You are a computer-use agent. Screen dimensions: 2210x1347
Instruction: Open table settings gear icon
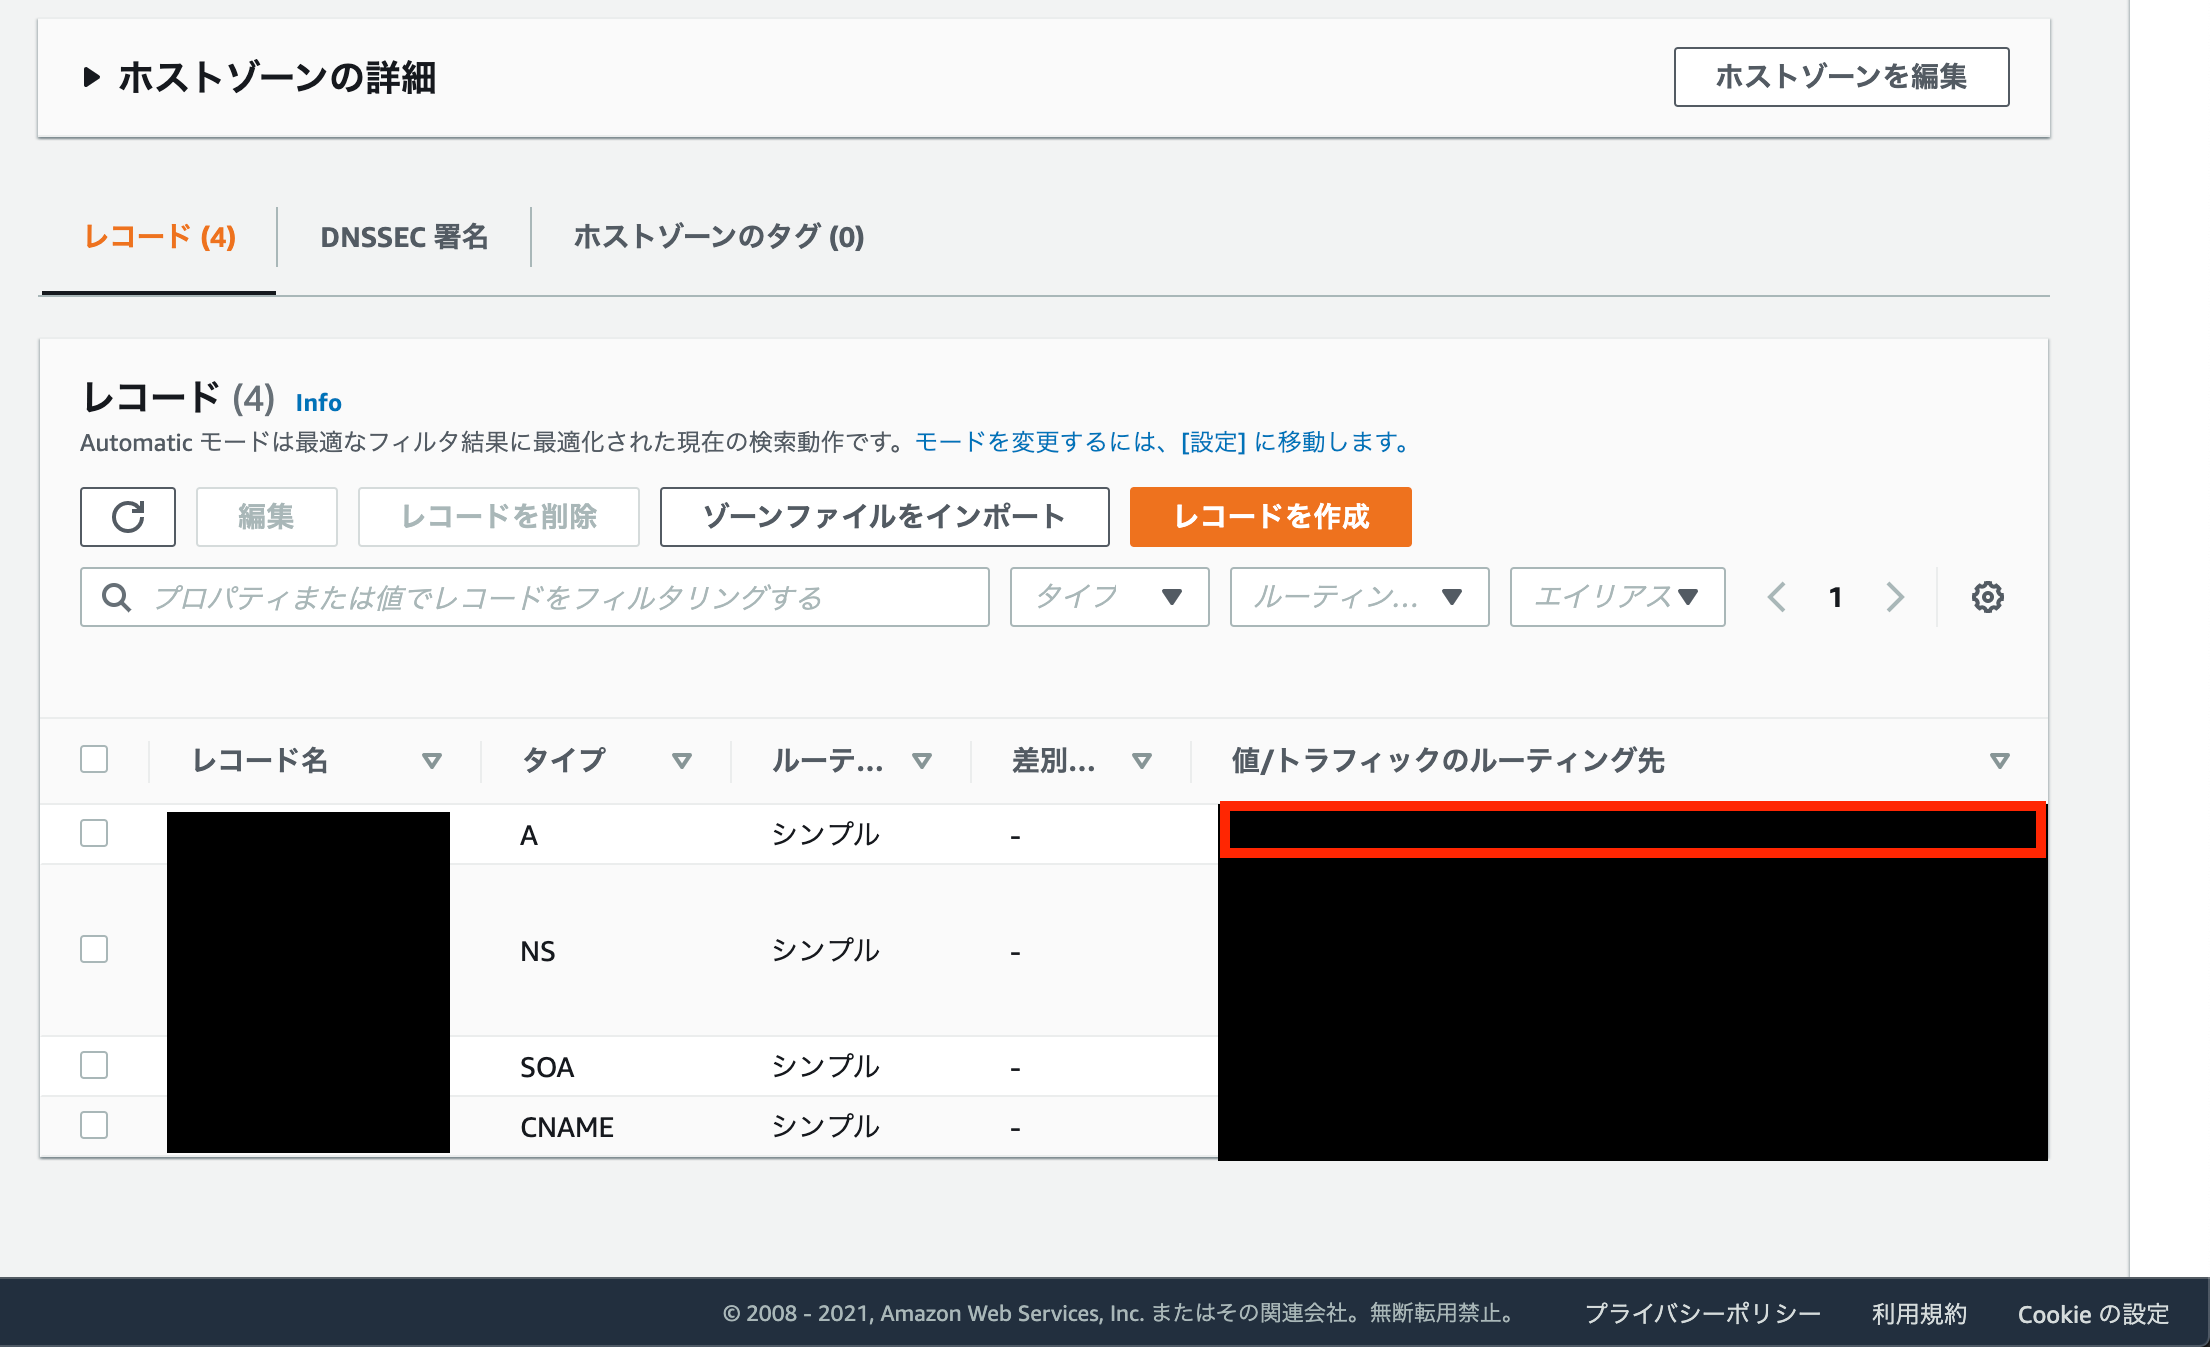tap(1987, 597)
